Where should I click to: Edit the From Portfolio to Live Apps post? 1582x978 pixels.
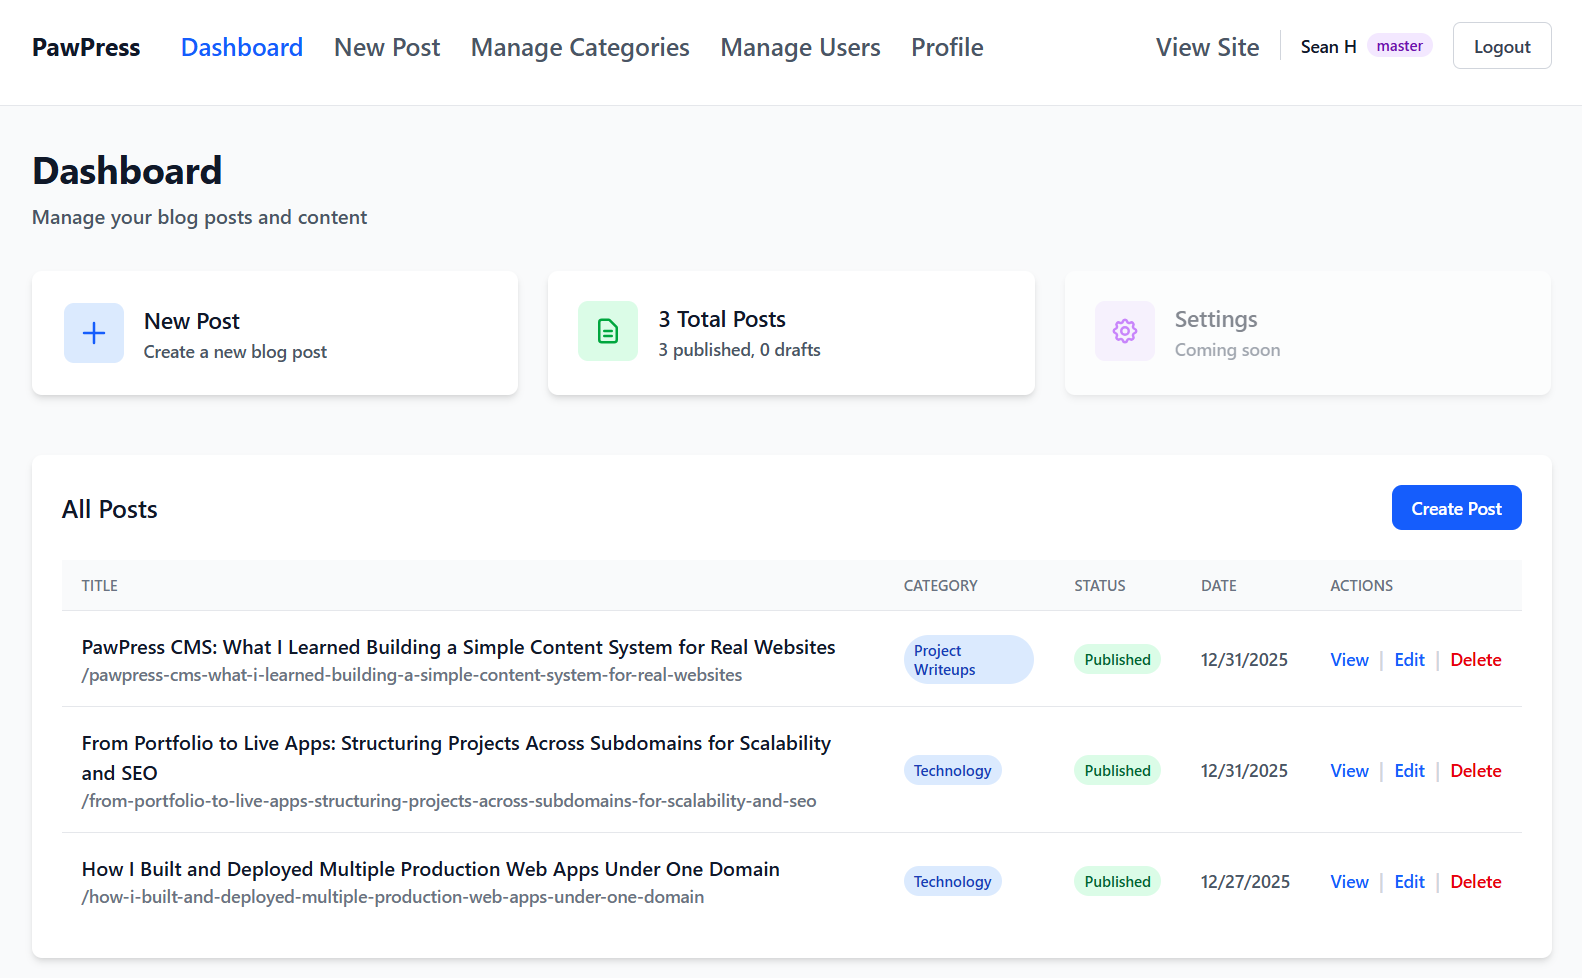click(x=1409, y=771)
